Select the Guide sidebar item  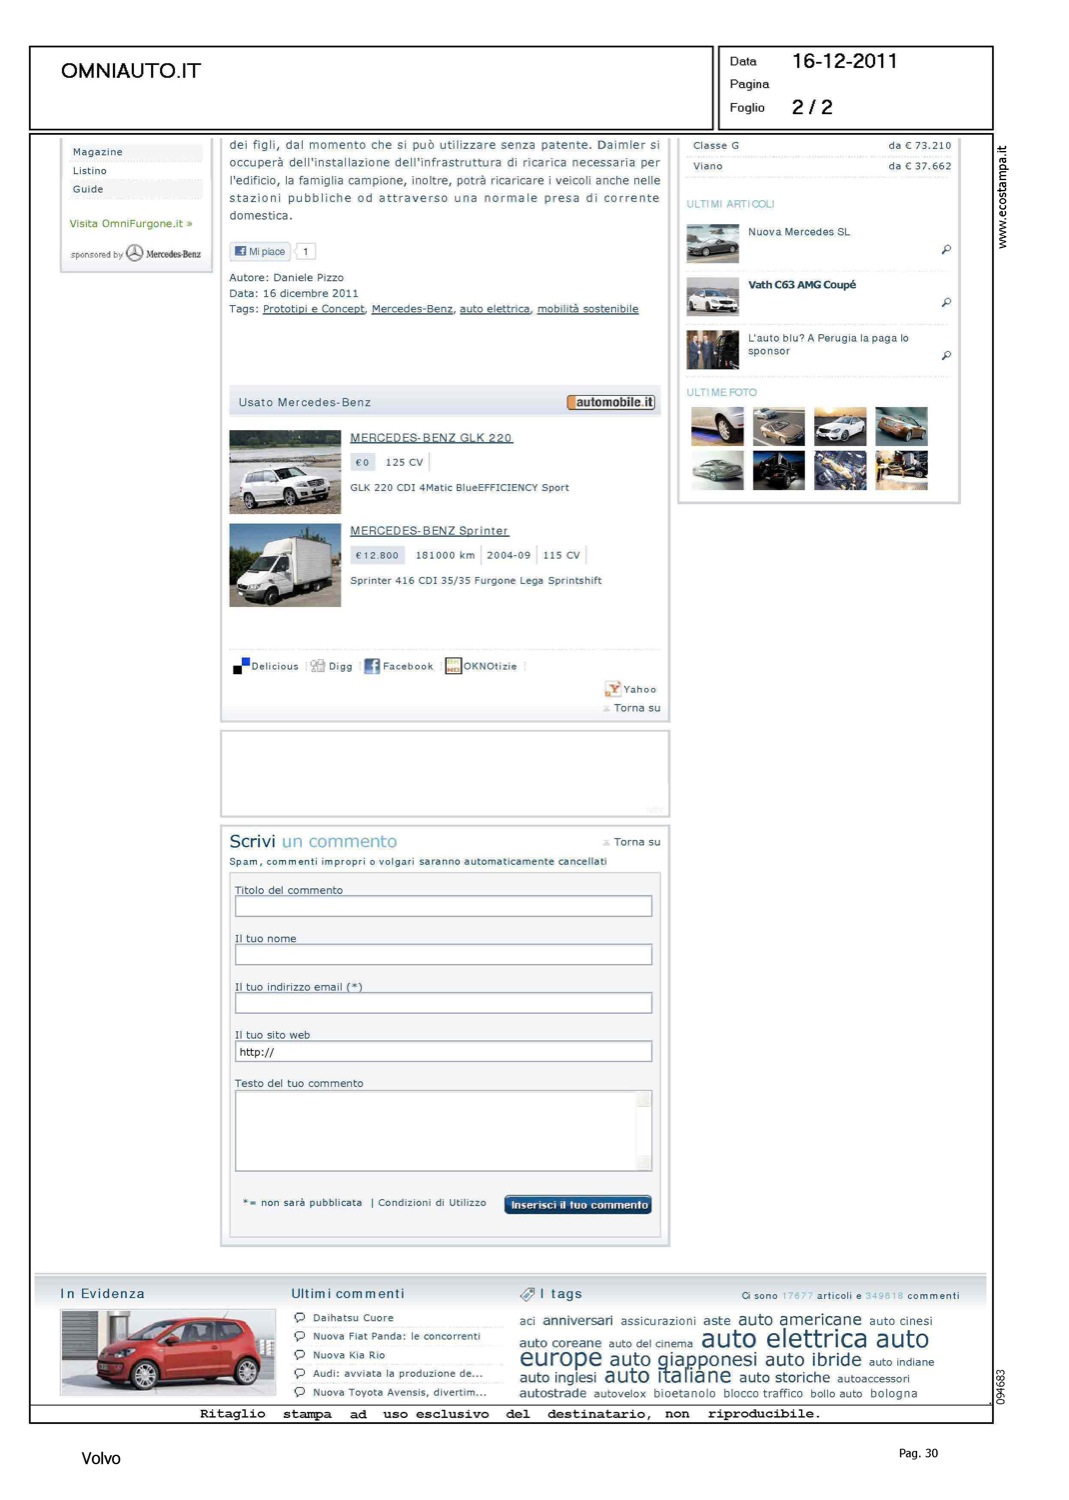[88, 189]
